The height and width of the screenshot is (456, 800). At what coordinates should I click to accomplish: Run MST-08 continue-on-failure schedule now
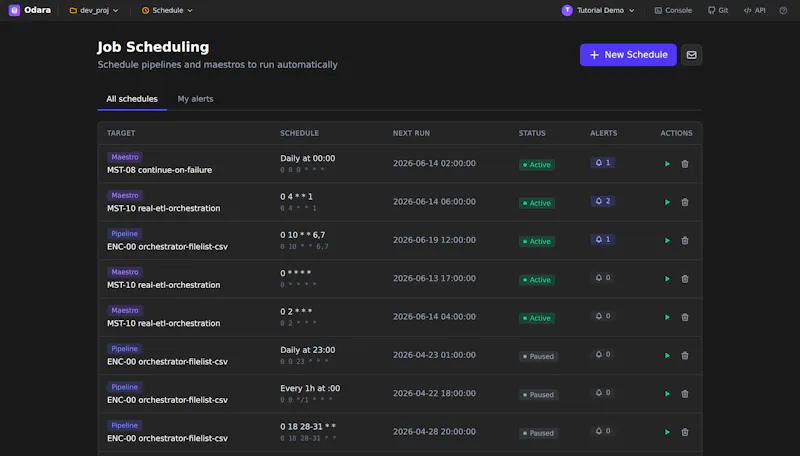(x=667, y=164)
